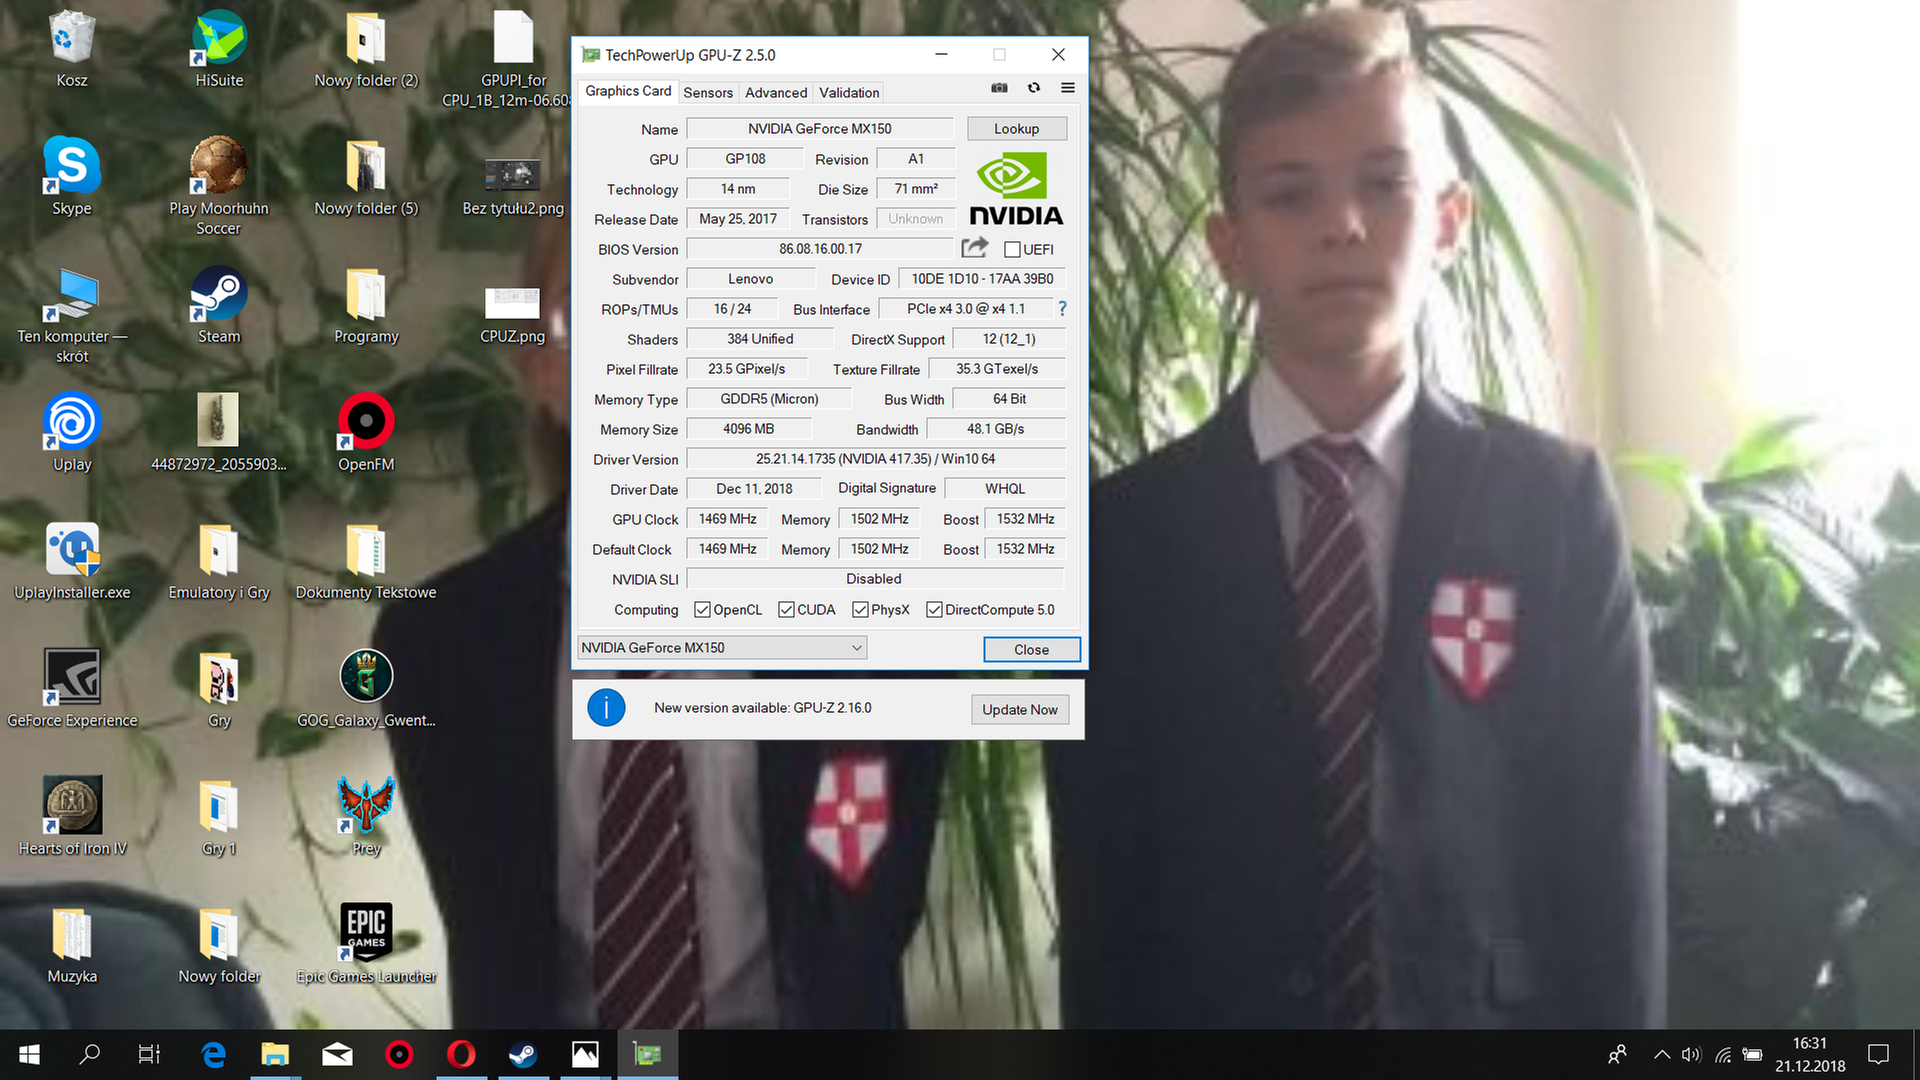Click the taskbar search magnifier icon
Image resolution: width=1920 pixels, height=1080 pixels.
(89, 1054)
